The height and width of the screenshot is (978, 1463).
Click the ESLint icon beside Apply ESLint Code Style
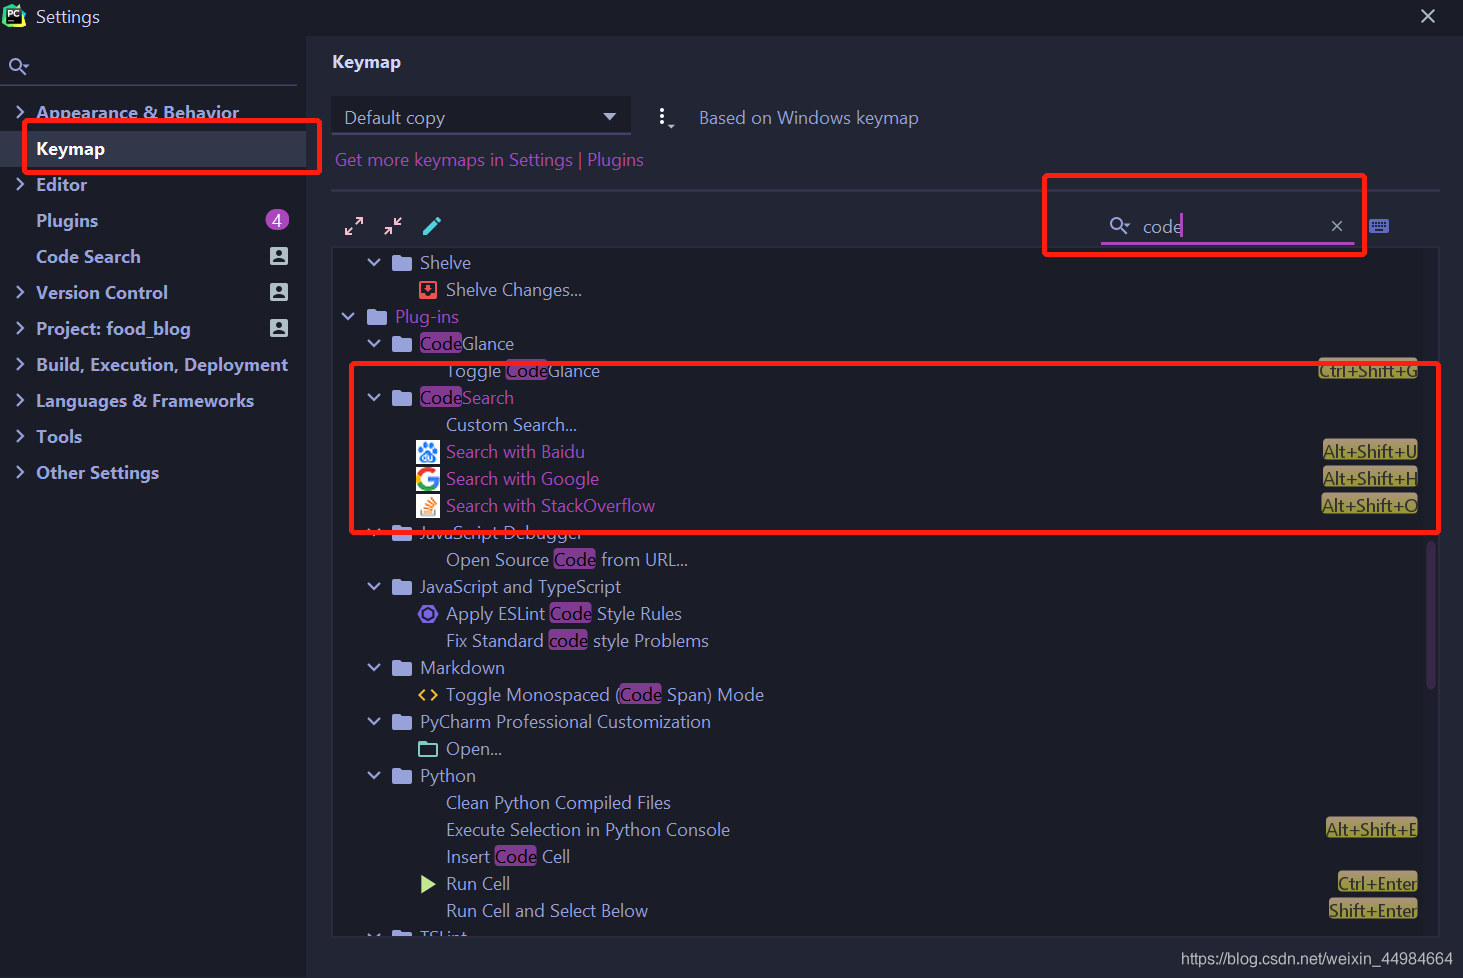pyautogui.click(x=428, y=614)
